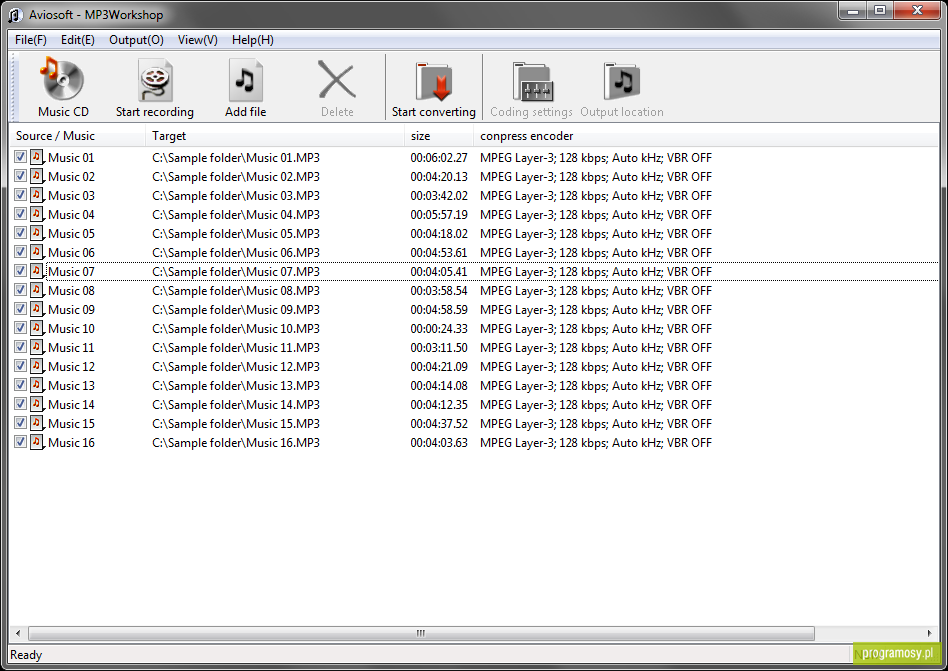This screenshot has width=948, height=671.
Task: Click the size column header
Action: coord(438,136)
